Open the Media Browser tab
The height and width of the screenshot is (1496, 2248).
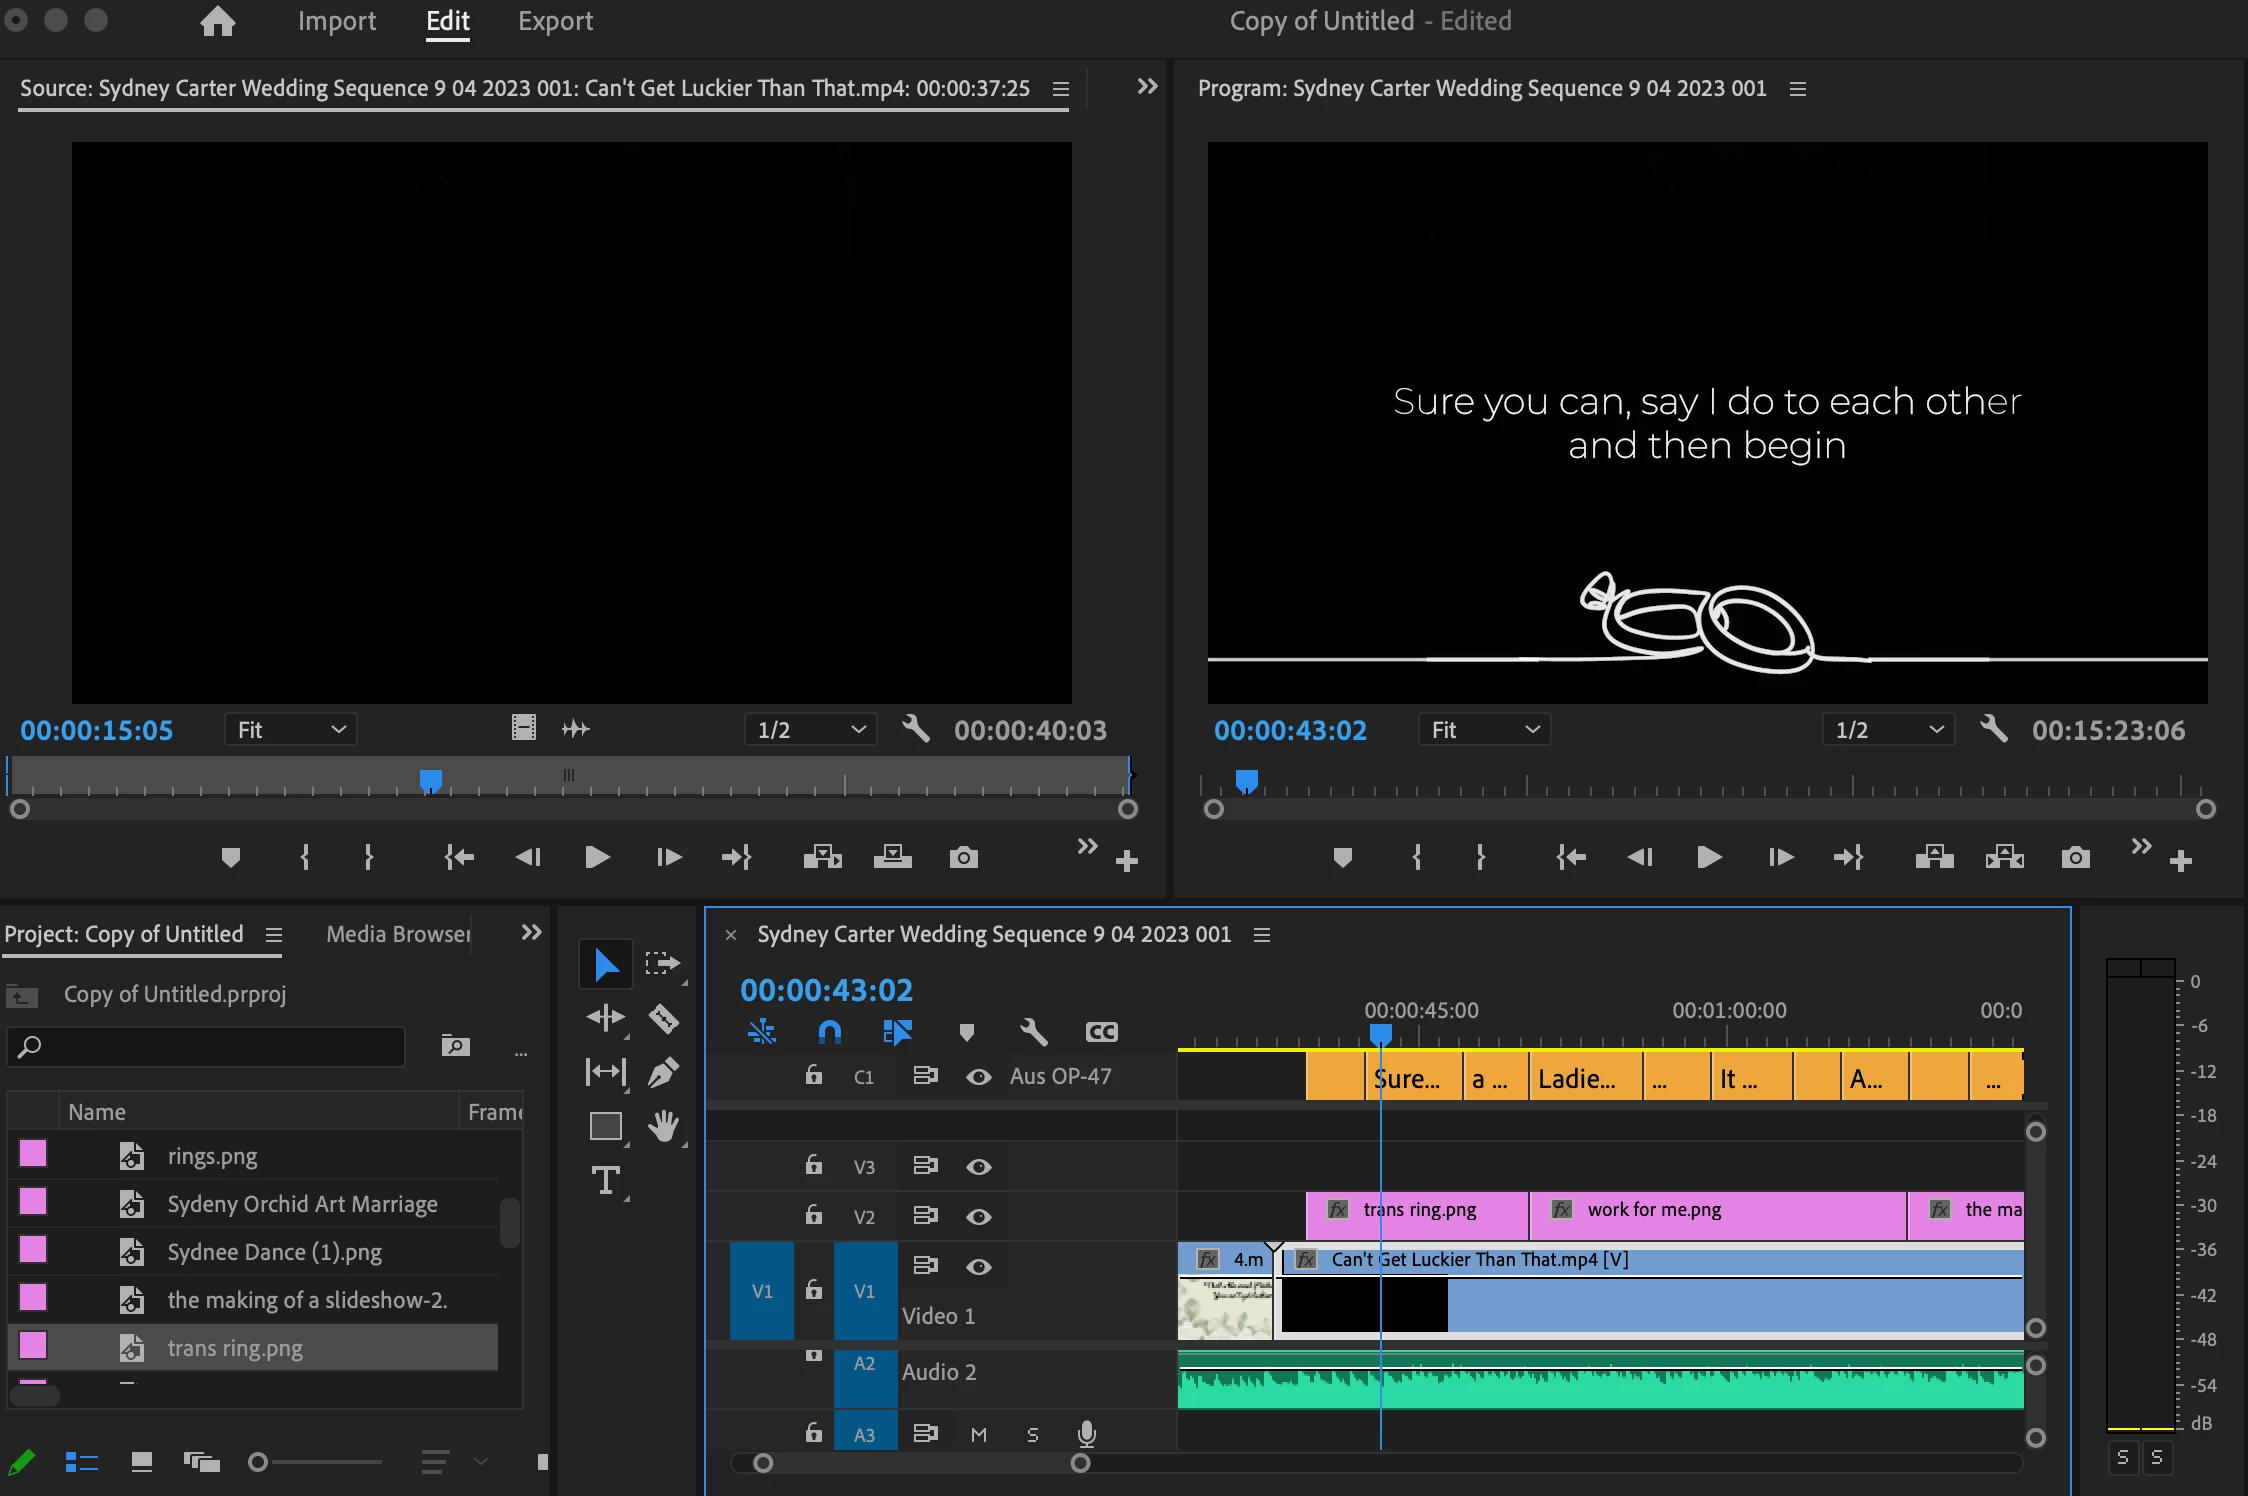point(398,934)
